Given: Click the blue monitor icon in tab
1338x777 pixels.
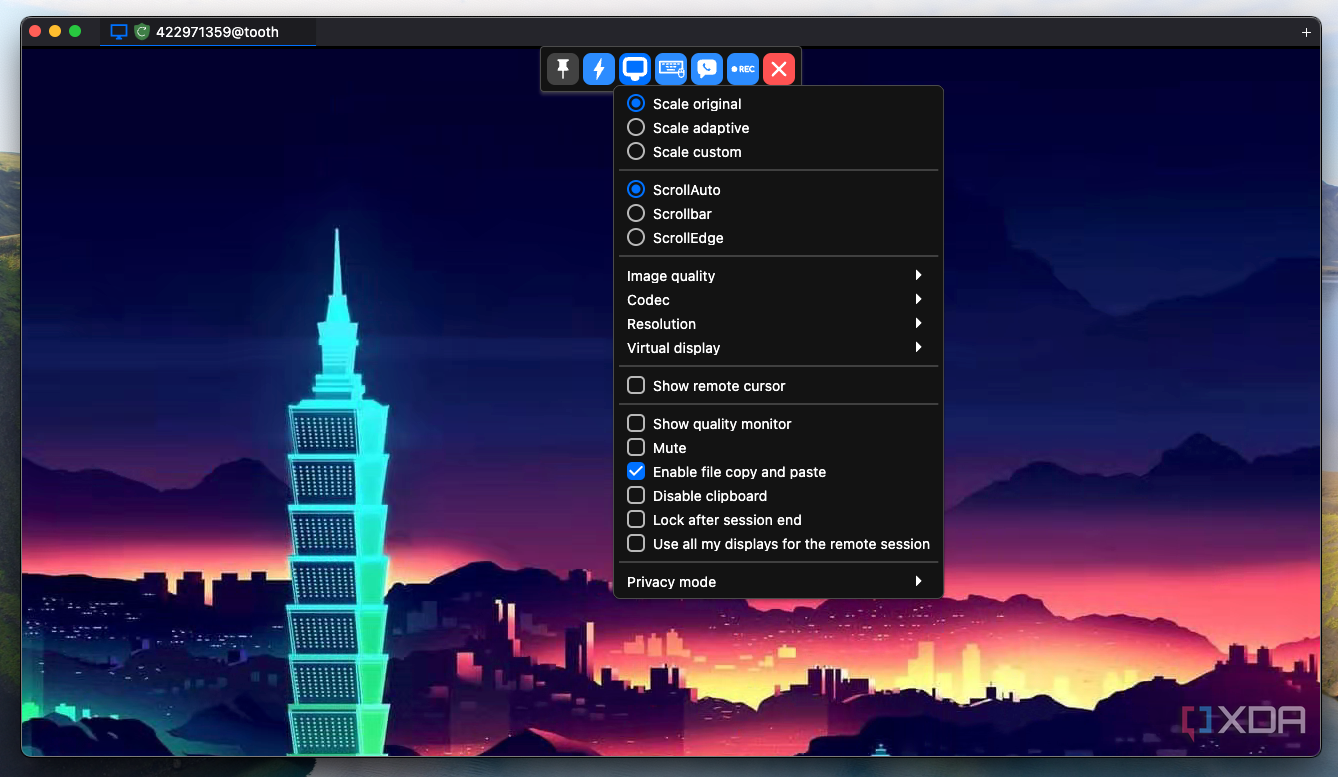Looking at the screenshot, I should 119,32.
